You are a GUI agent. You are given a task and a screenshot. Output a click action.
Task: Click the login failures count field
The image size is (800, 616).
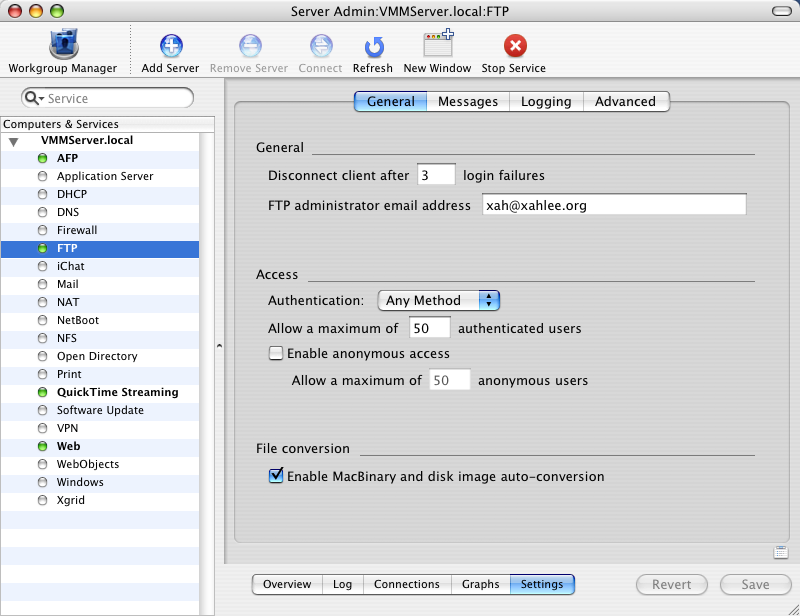coord(436,175)
